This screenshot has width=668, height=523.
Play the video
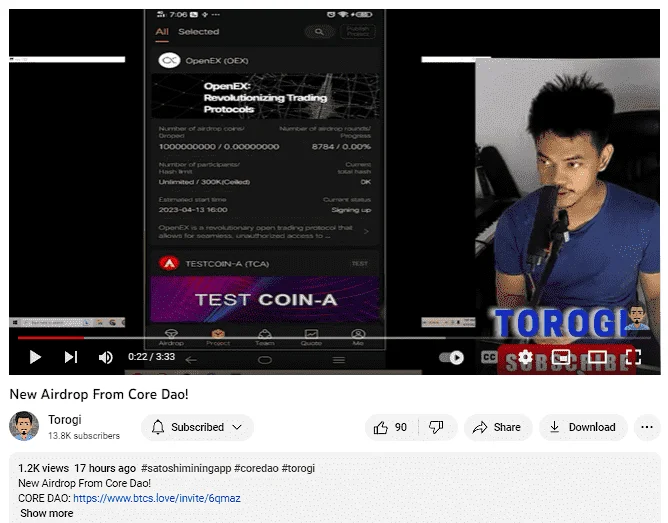[35, 357]
